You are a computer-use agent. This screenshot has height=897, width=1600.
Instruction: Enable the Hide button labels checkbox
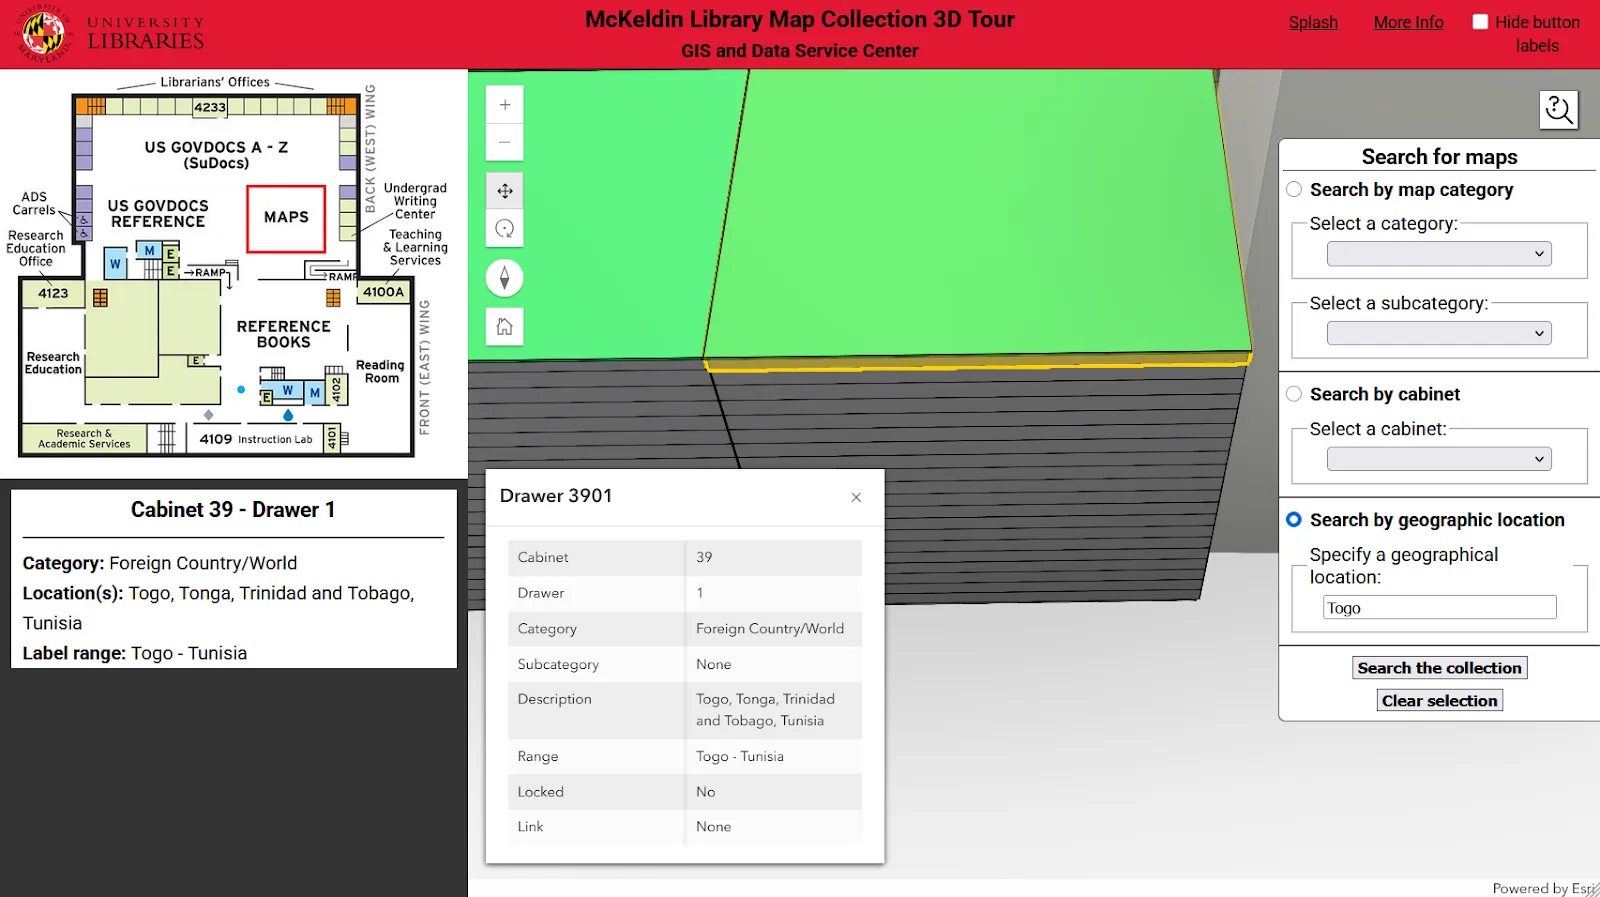coord(1480,22)
